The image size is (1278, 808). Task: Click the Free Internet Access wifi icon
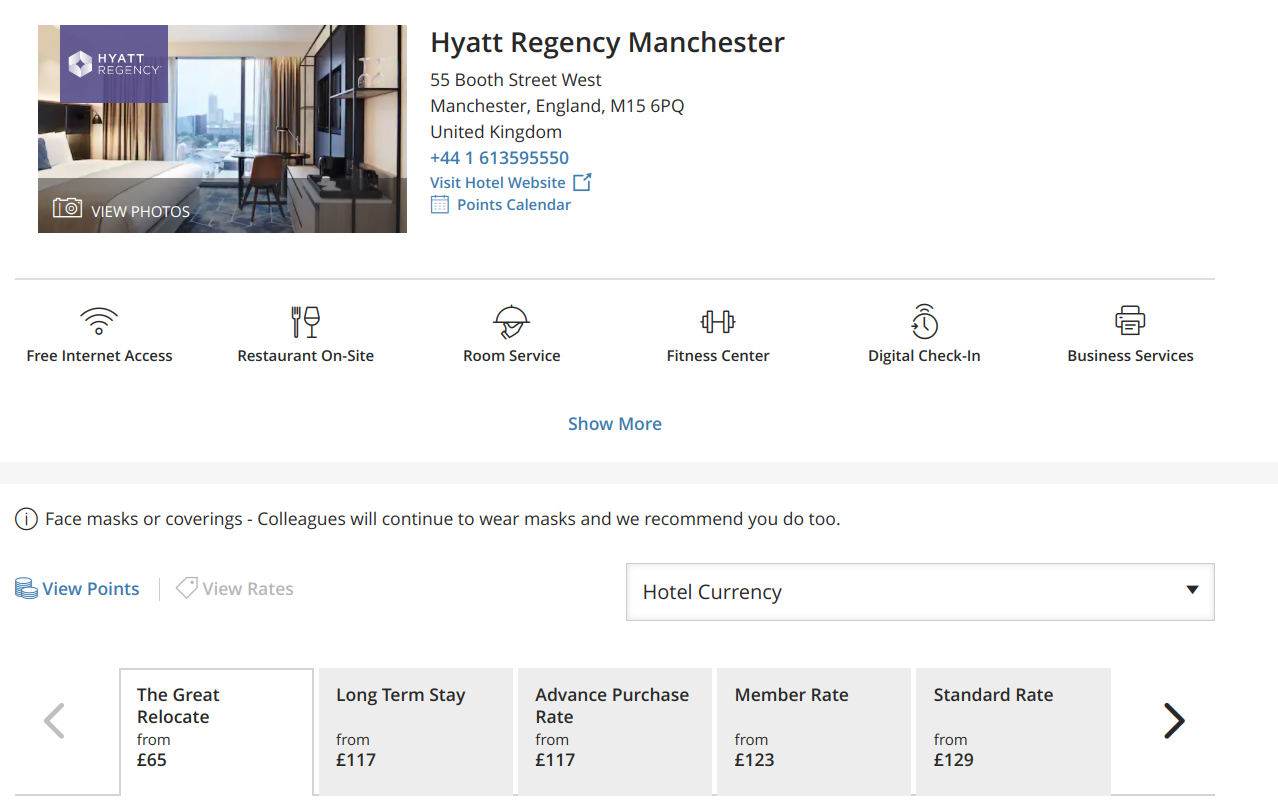[x=99, y=321]
